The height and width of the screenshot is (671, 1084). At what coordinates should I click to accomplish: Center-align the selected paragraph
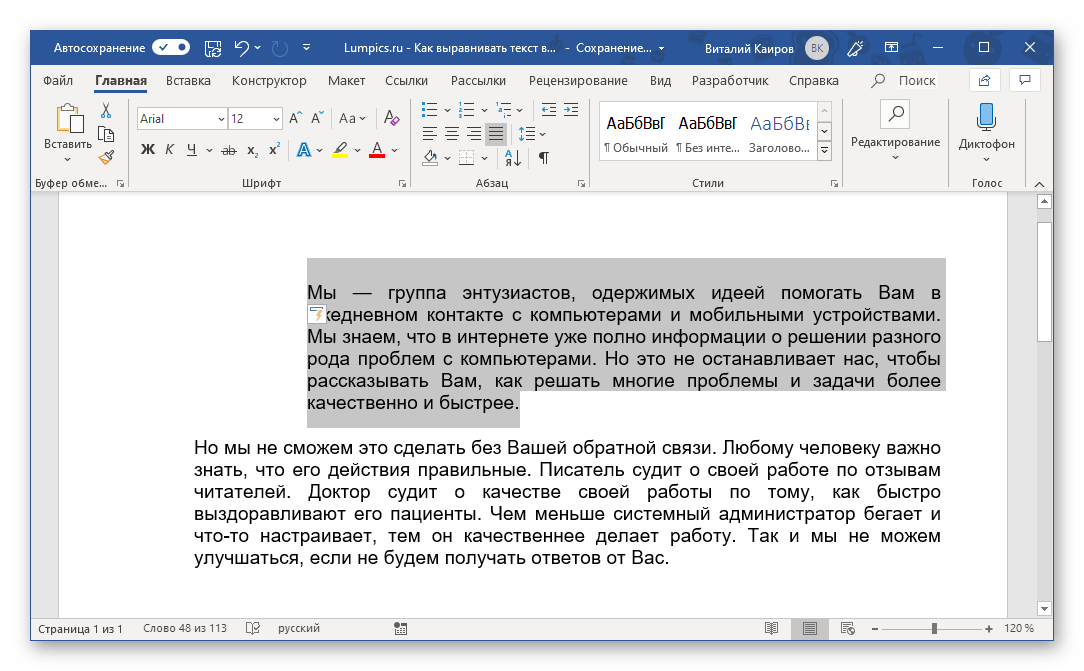[451, 133]
